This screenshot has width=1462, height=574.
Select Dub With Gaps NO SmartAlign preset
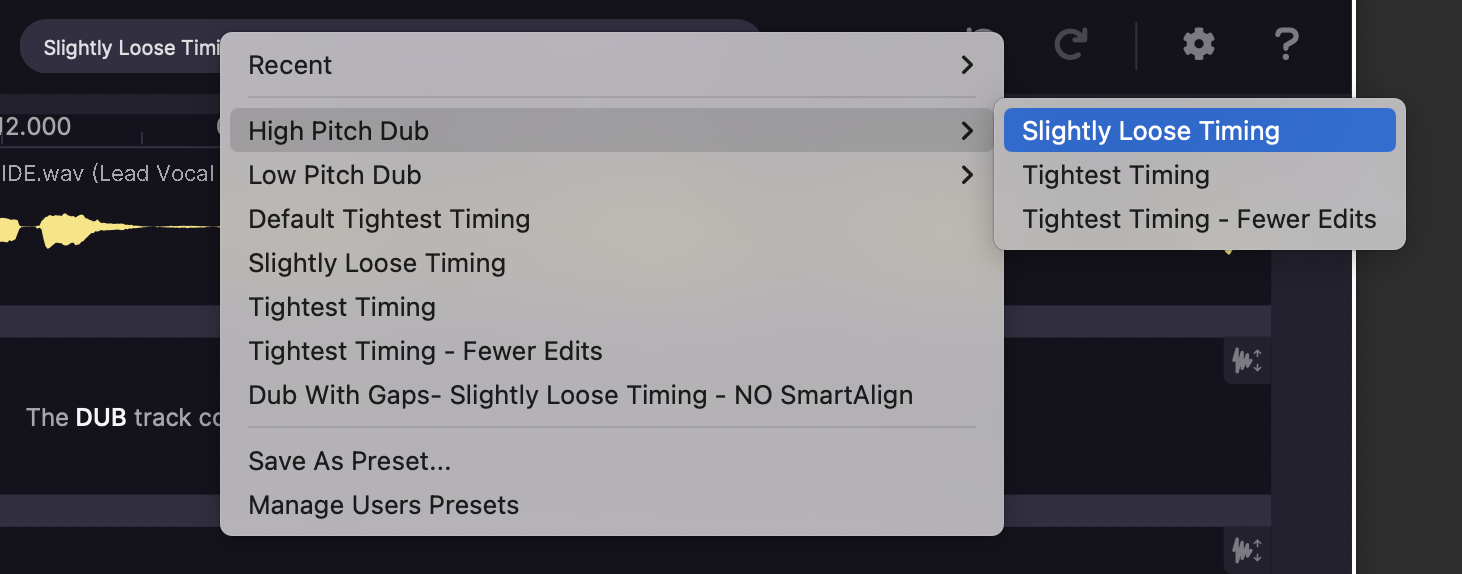pos(580,395)
